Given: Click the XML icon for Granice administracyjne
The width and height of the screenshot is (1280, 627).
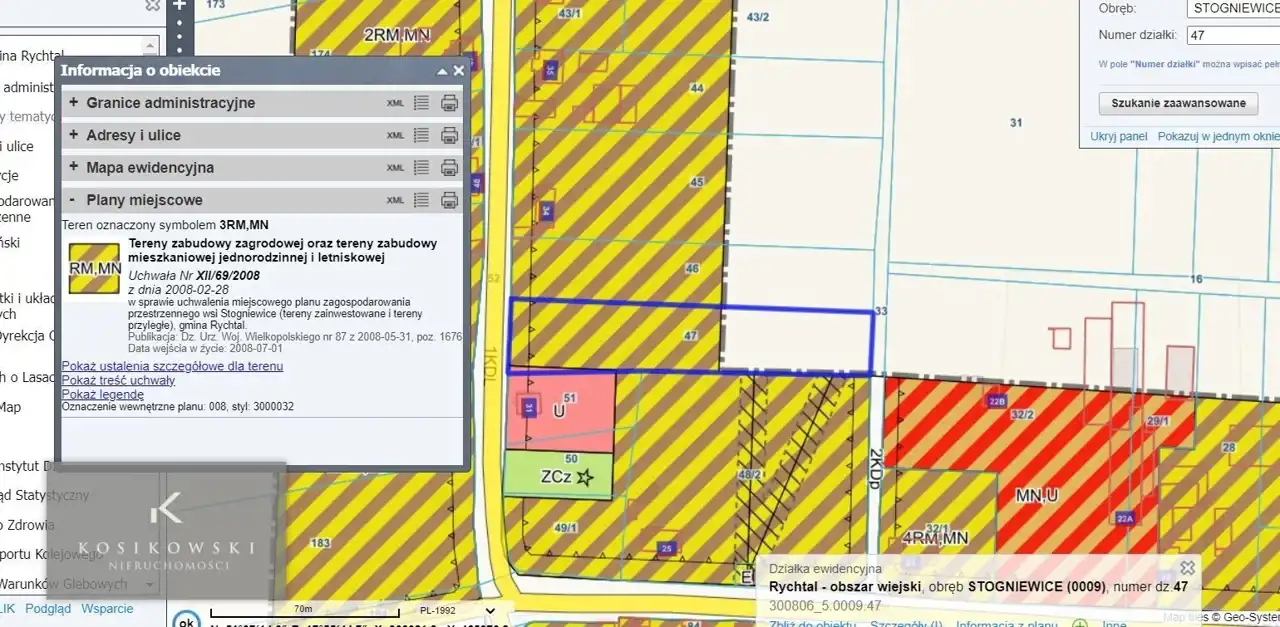Looking at the screenshot, I should click(x=396, y=103).
